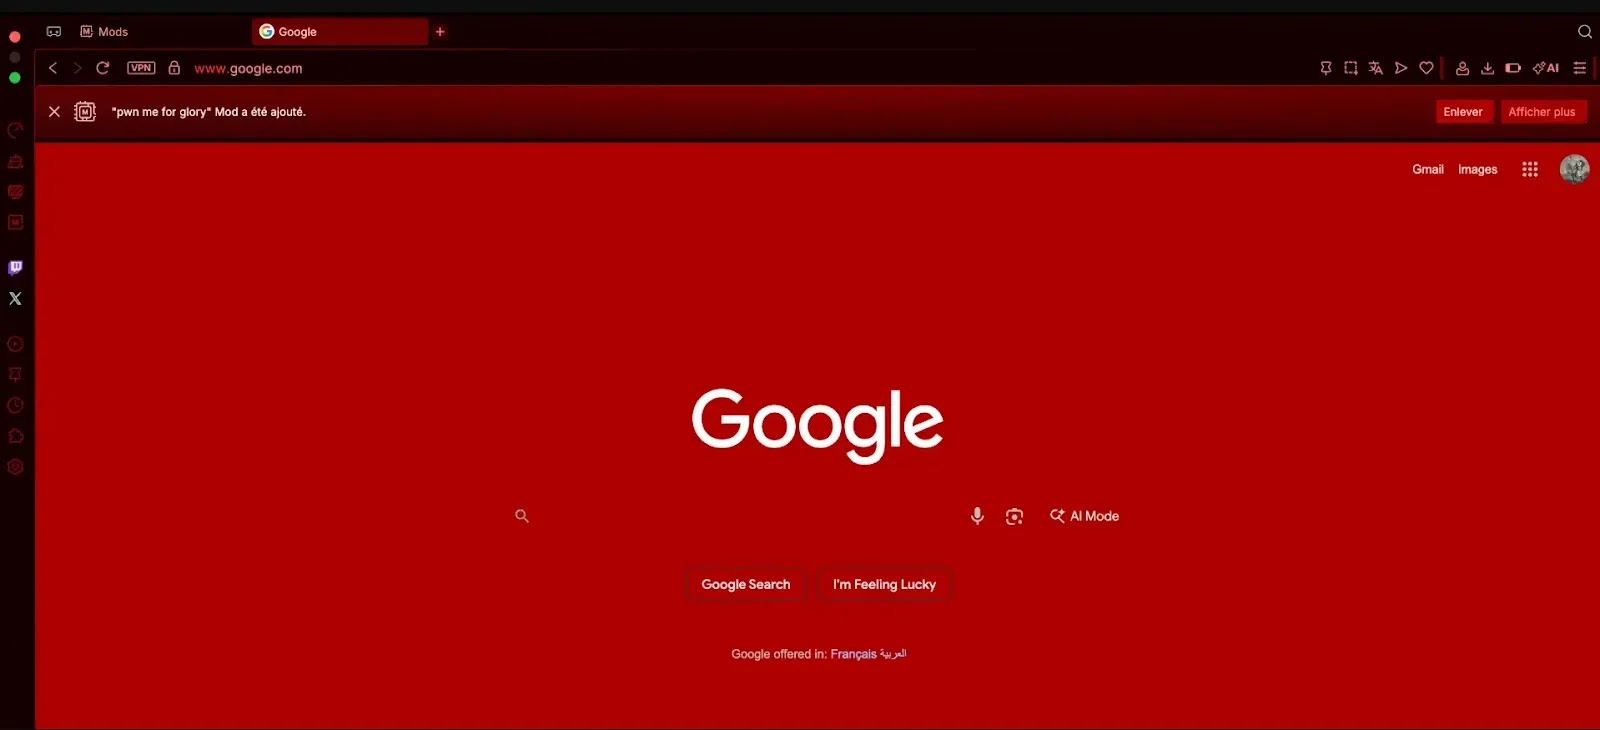Open GX Control in the sidebar
The width and height of the screenshot is (1600, 730).
click(15, 131)
